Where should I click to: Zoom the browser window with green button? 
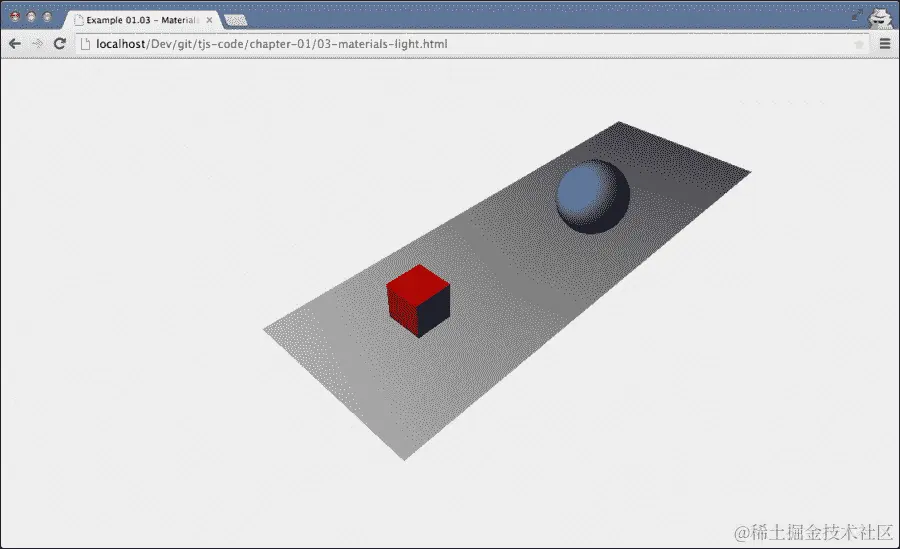47,17
